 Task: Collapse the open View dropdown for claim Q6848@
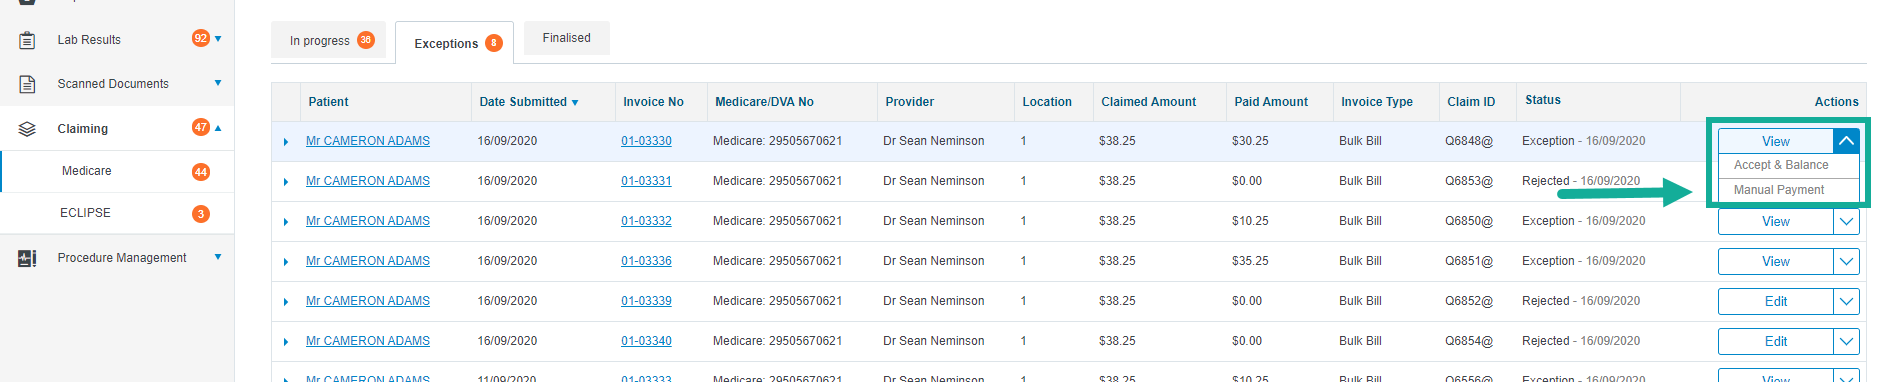point(1846,141)
